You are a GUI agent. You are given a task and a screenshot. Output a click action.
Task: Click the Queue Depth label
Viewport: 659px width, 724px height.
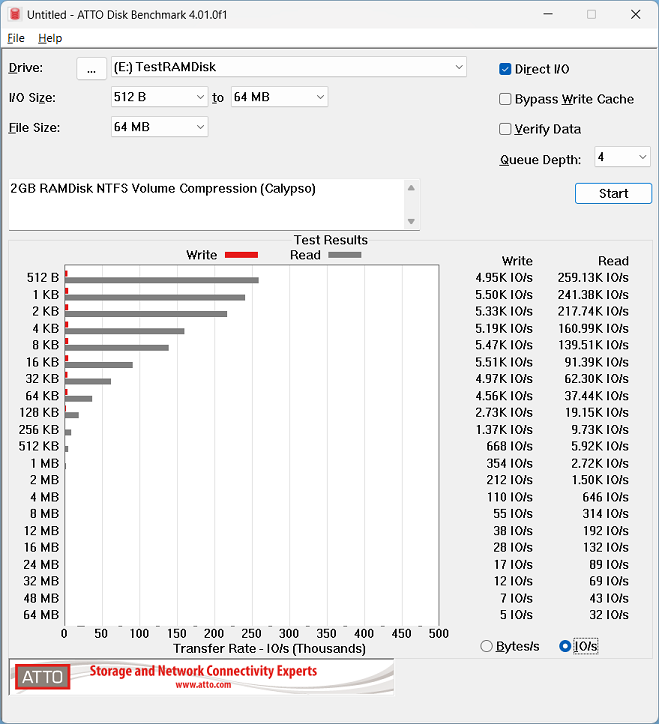(x=540, y=160)
